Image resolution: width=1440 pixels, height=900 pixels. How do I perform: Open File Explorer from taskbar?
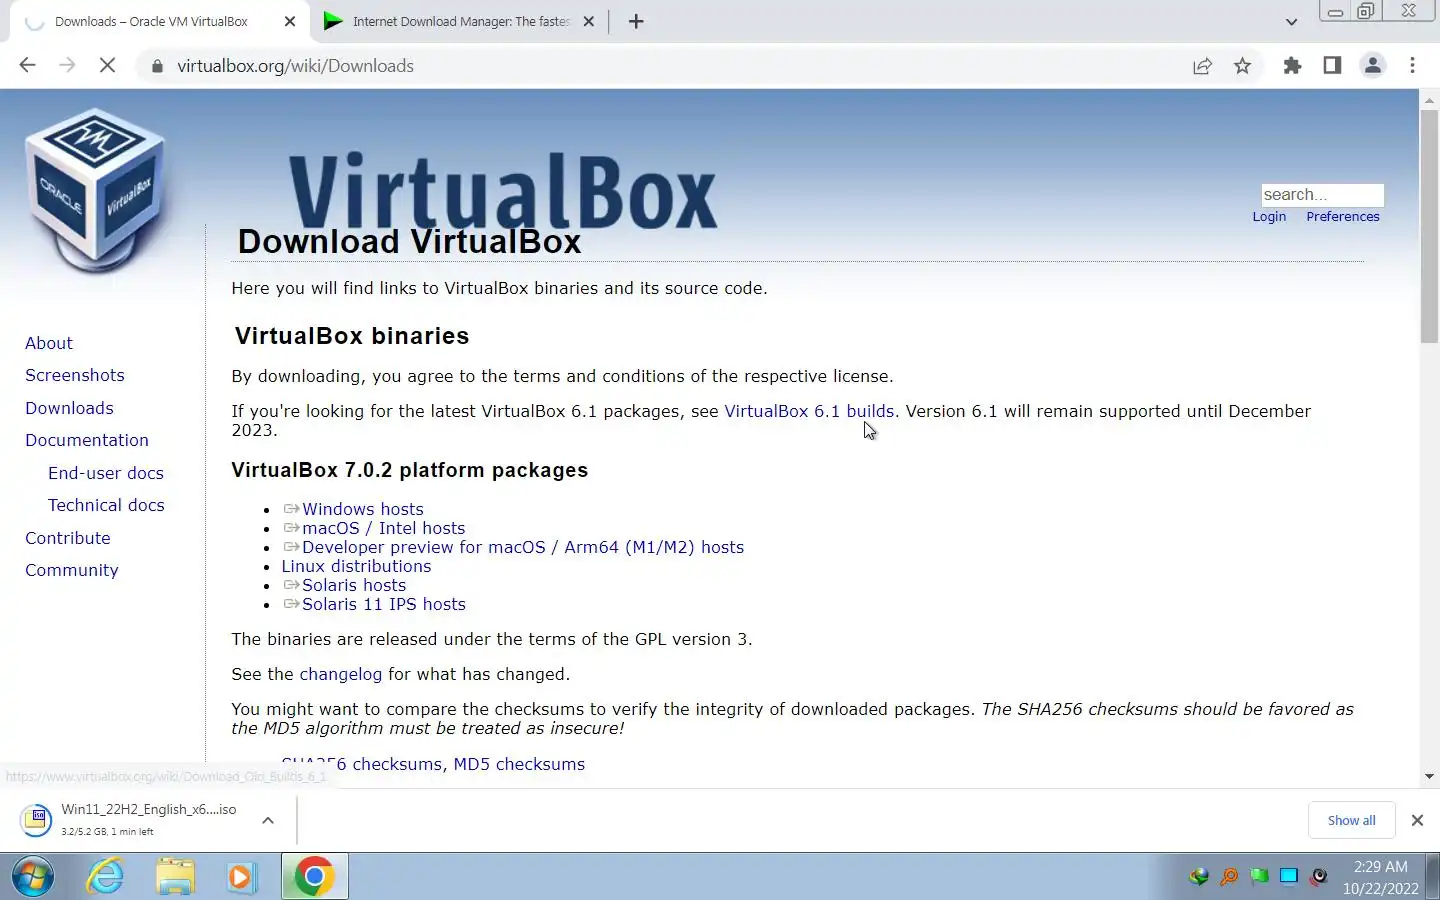tap(175, 877)
